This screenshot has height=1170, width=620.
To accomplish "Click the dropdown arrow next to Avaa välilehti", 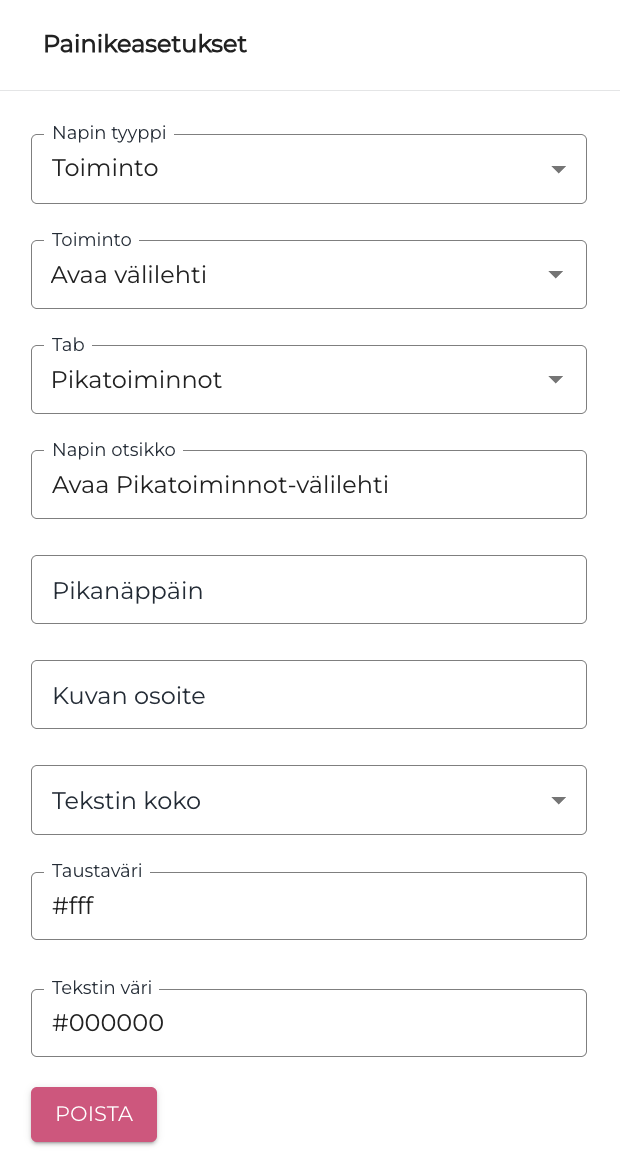I will coord(555,274).
